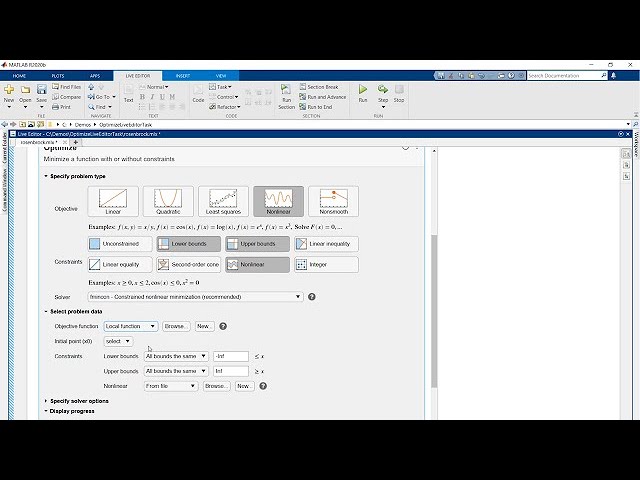Toggle Italic formatting

(x=152, y=97)
